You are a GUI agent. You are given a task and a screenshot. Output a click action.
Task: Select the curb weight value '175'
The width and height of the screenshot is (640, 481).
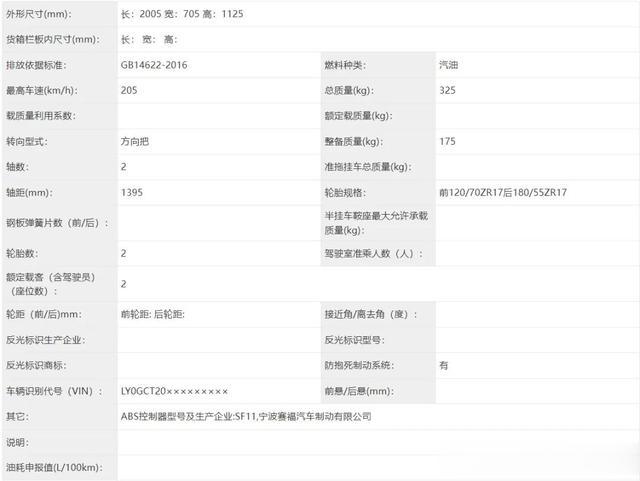pos(447,142)
